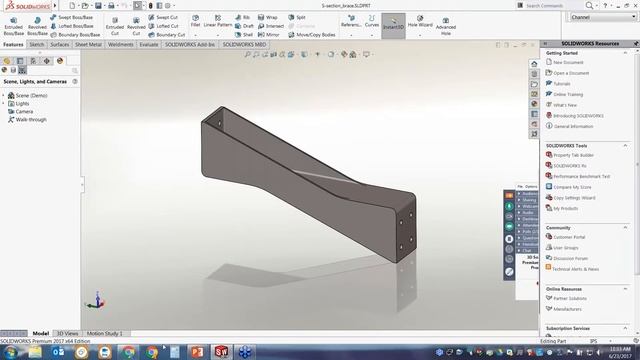The width and height of the screenshot is (640, 360).
Task: Open the Property Tab Builder link
Action: click(573, 155)
